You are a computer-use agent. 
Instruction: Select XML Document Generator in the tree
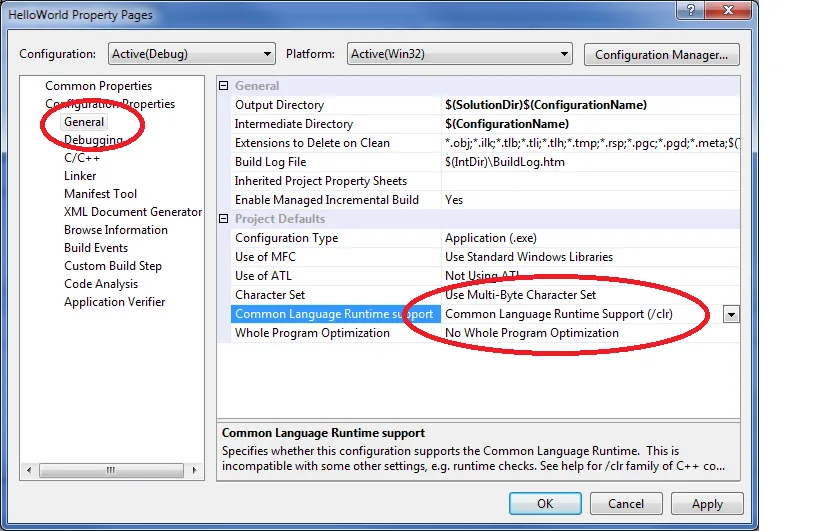(133, 212)
